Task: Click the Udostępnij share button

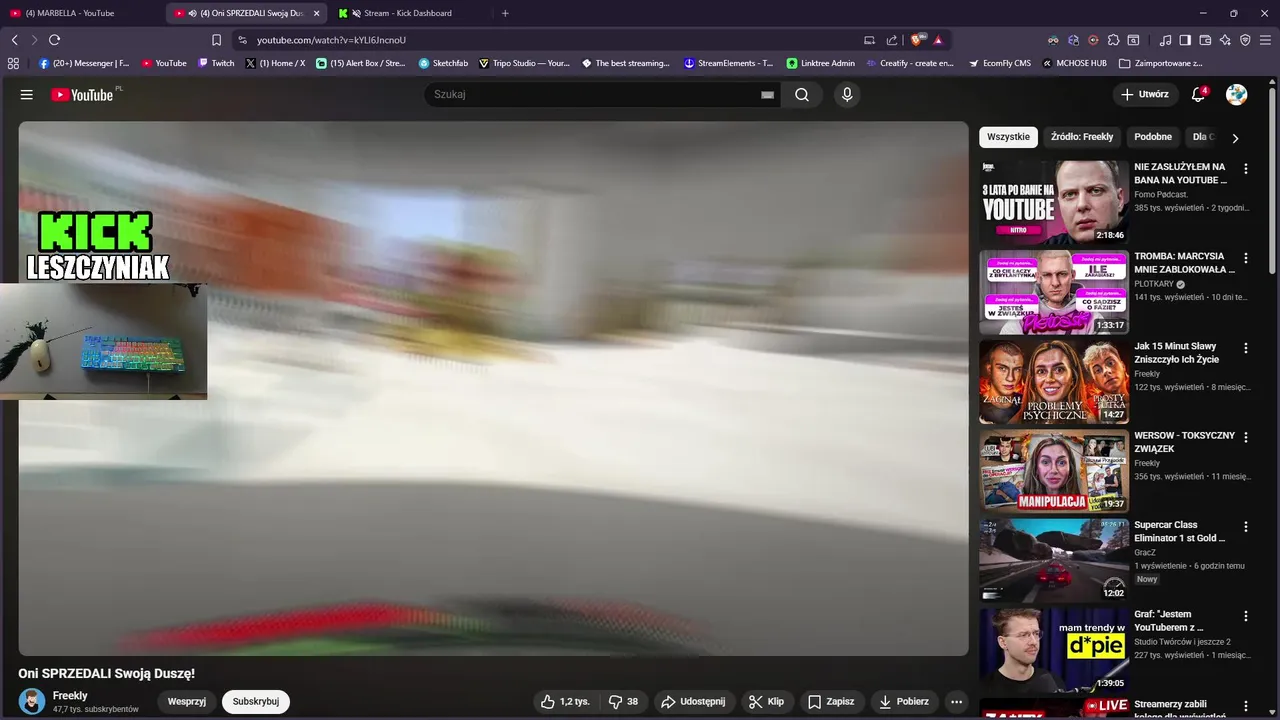Action: [x=694, y=702]
